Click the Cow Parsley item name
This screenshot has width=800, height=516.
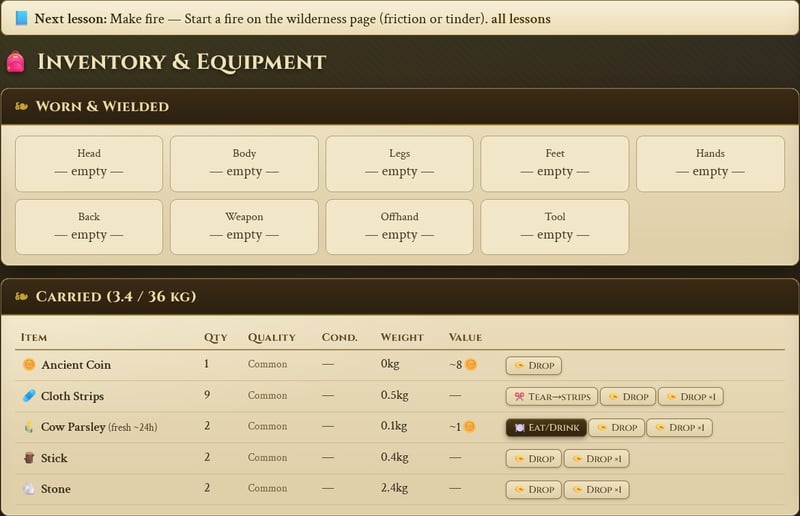73,427
